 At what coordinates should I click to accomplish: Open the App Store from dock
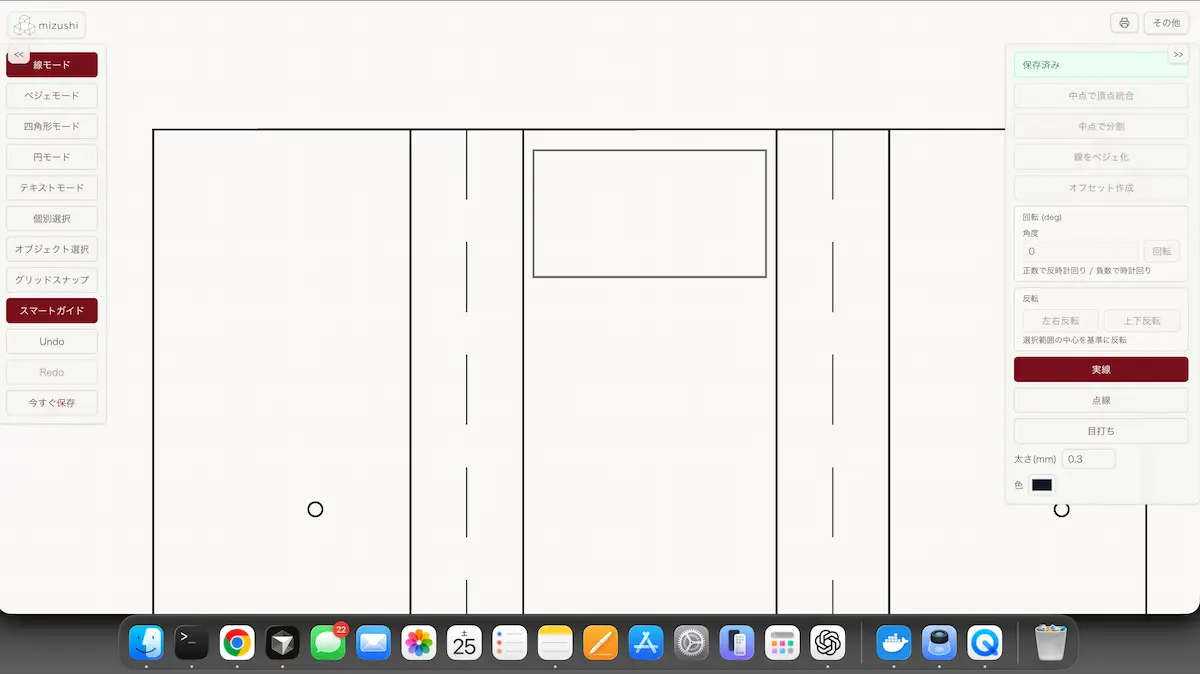click(x=646, y=642)
